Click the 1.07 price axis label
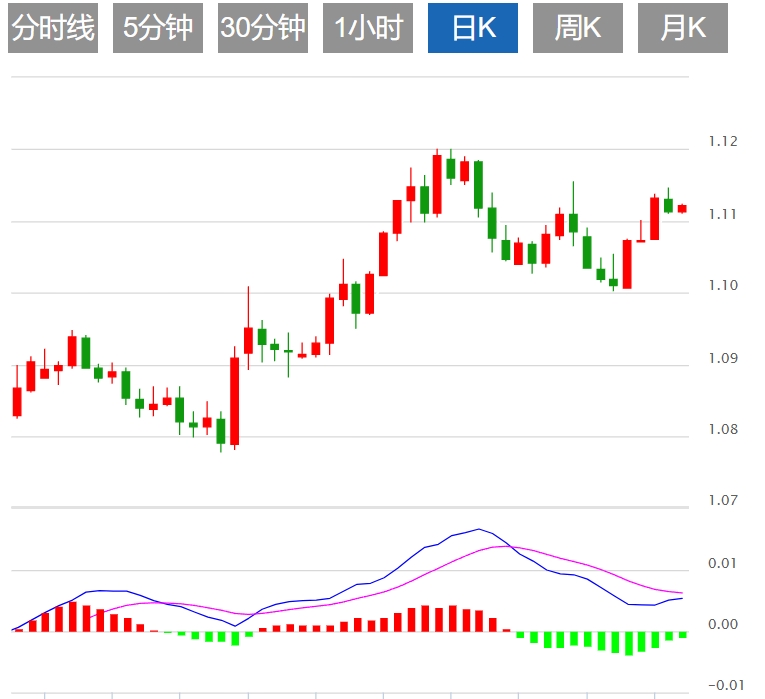Image resolution: width=765 pixels, height=699 pixels. 723,500
